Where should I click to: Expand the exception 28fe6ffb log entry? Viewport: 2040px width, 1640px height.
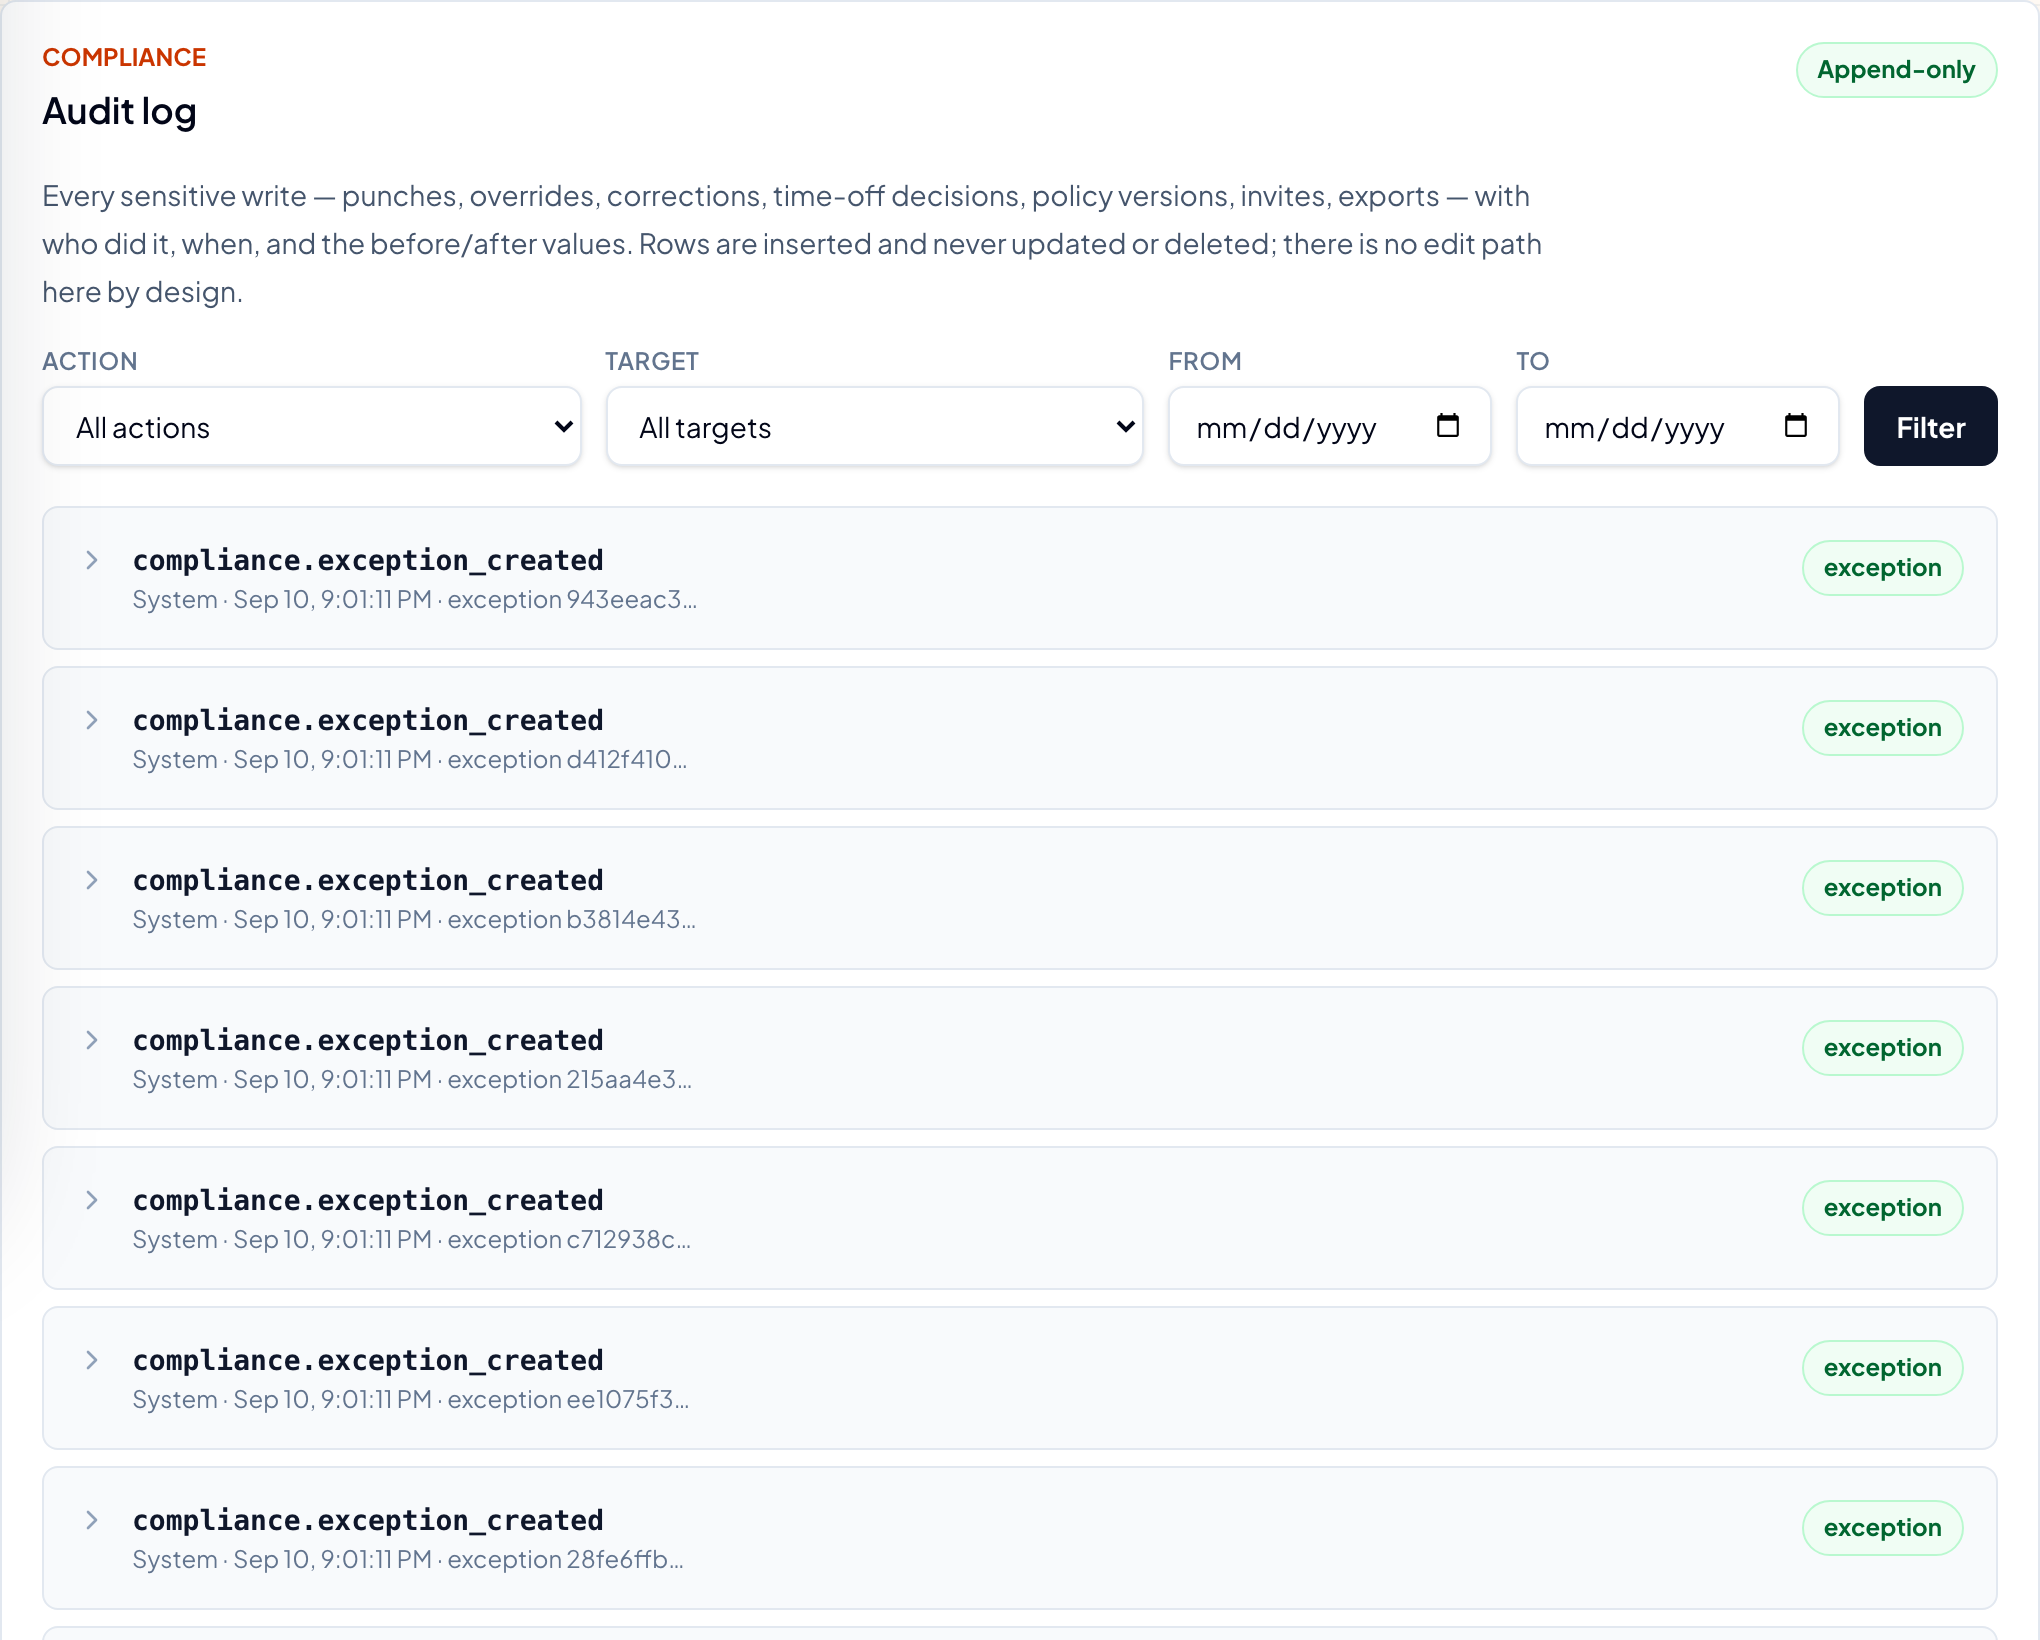pyautogui.click(x=92, y=1520)
